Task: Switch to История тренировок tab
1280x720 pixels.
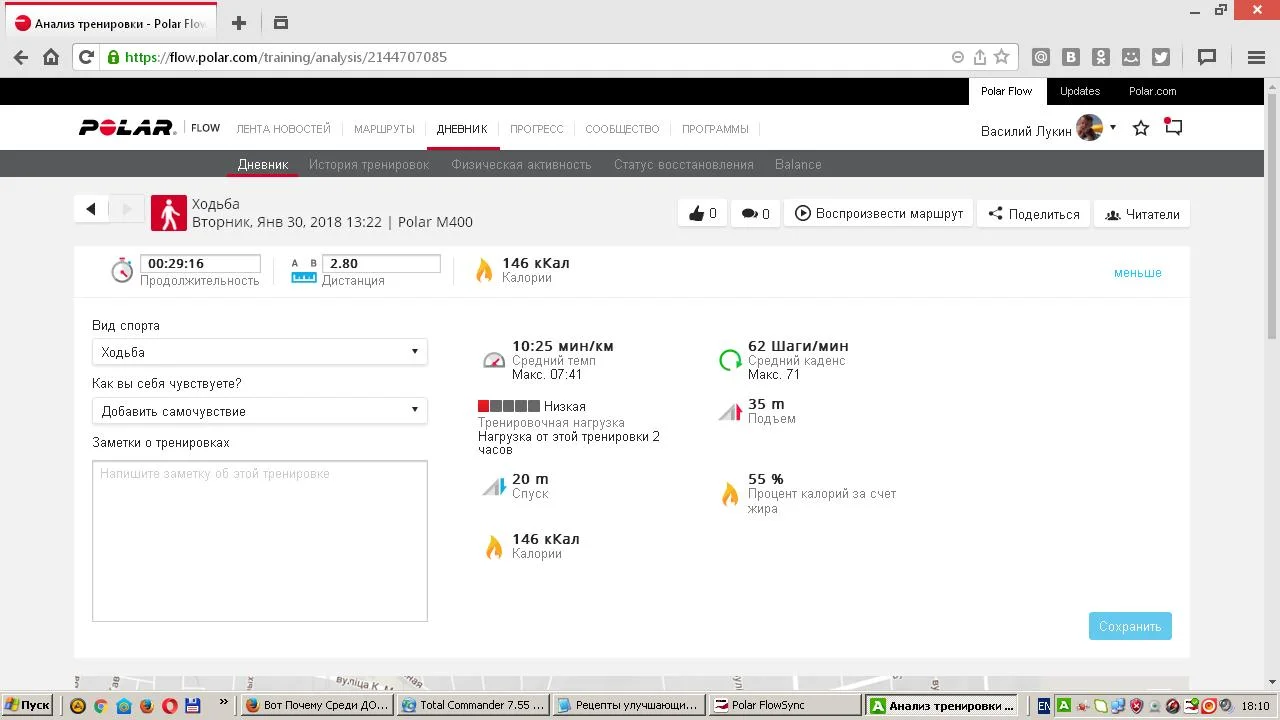Action: [369, 165]
